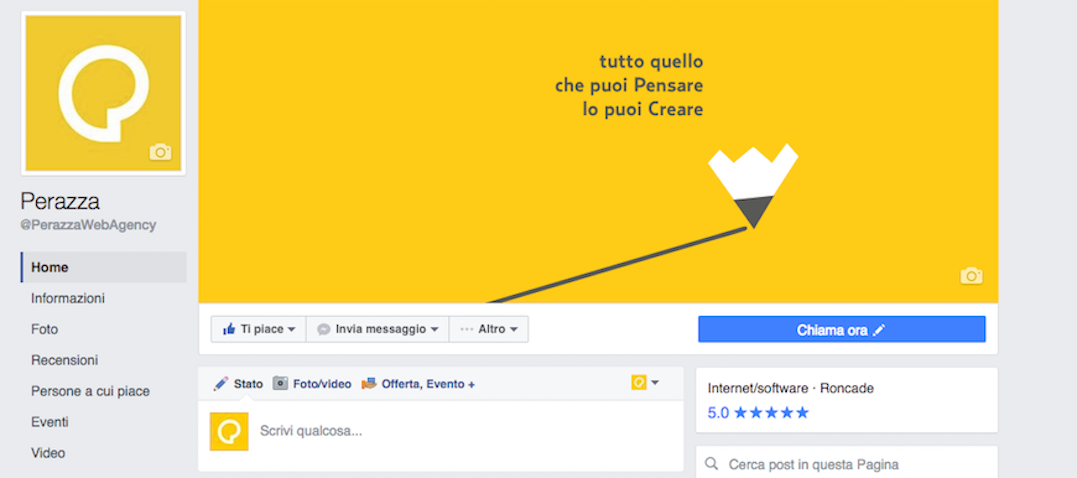1077x478 pixels.
Task: Open the Invia messaggio dropdown
Action: [377, 329]
